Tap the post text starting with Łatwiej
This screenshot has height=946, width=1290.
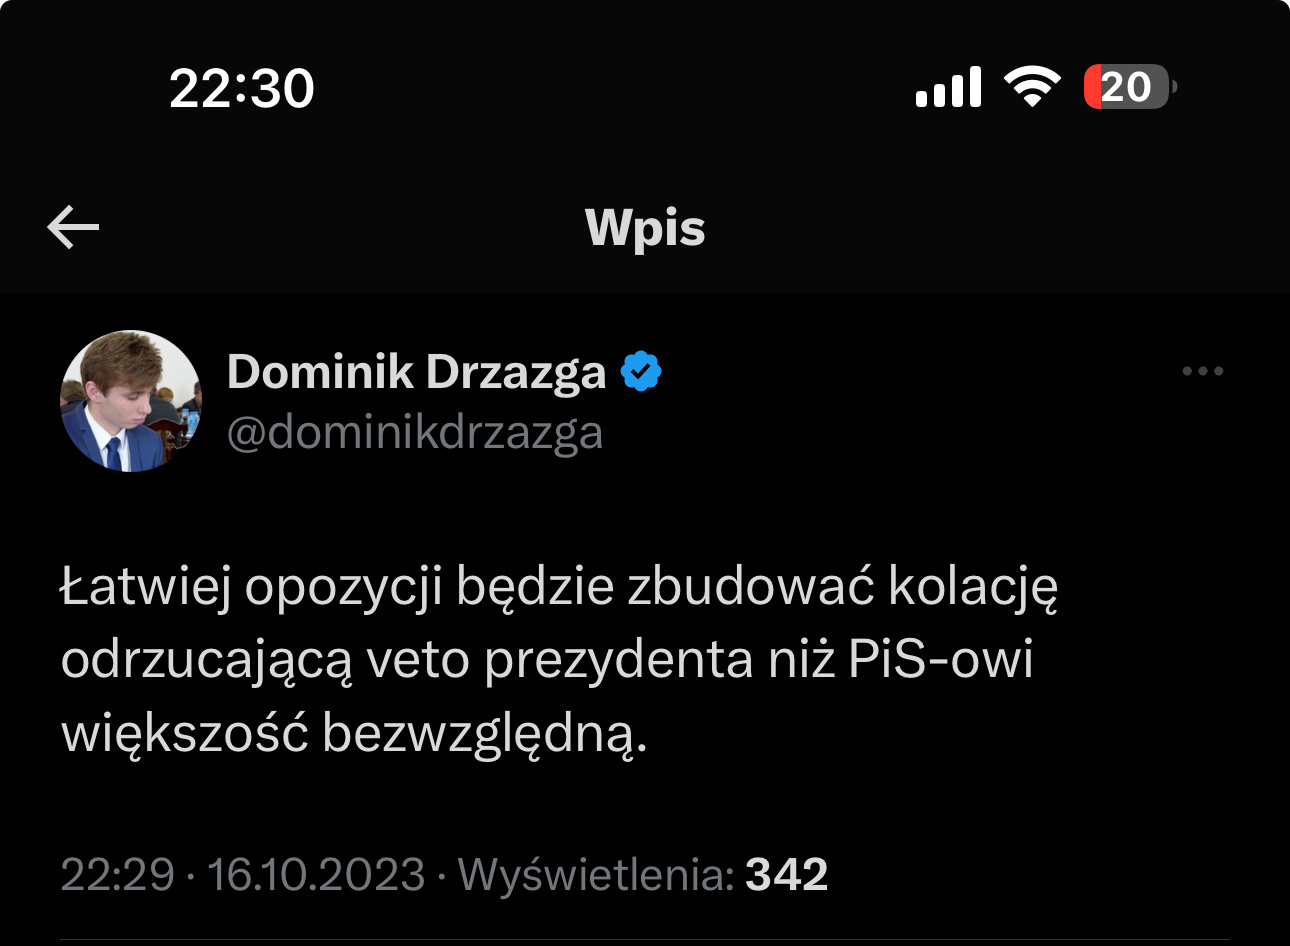pos(560,660)
